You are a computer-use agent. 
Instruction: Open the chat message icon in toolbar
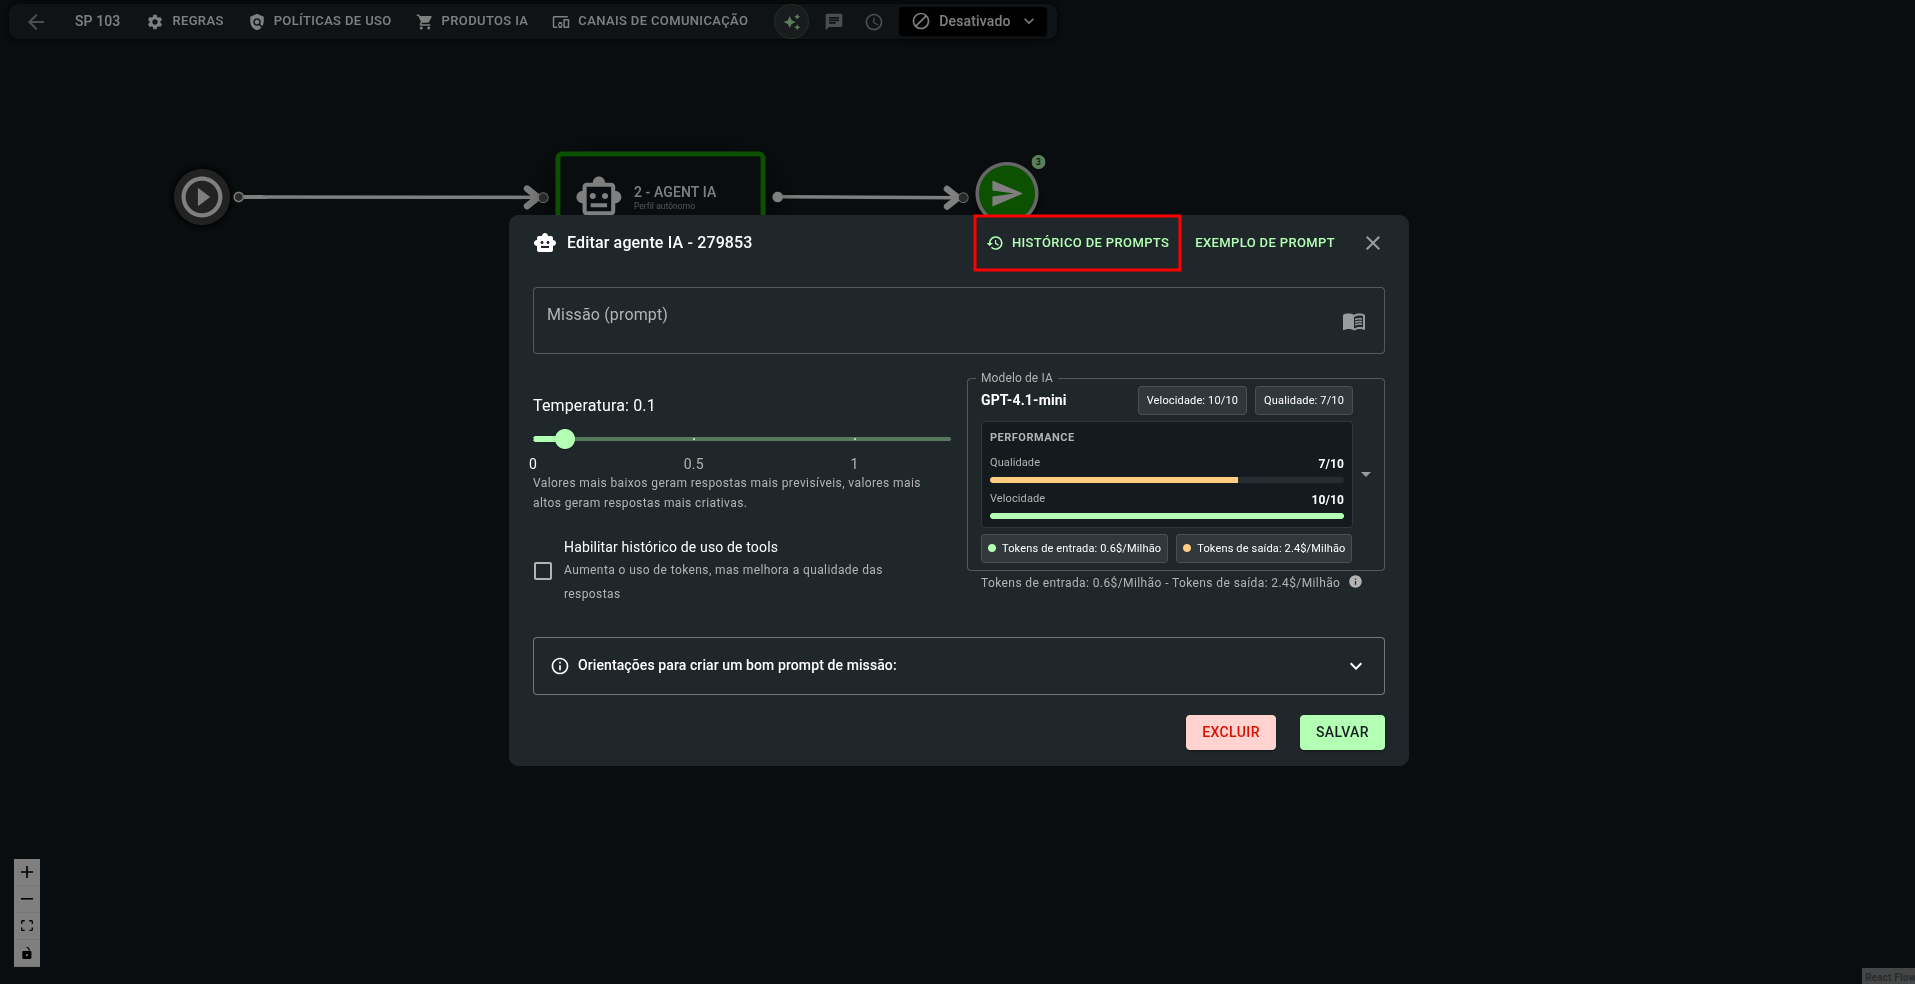[833, 21]
